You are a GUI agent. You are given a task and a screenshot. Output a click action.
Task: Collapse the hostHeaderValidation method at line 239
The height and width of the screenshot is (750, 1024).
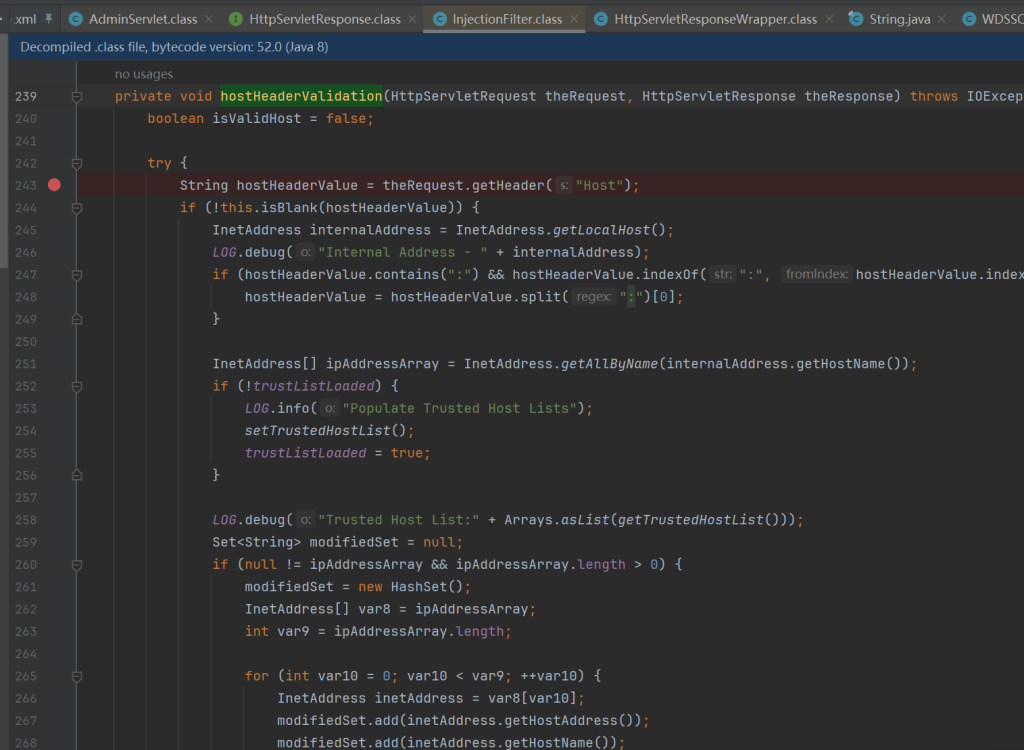[x=76, y=97]
